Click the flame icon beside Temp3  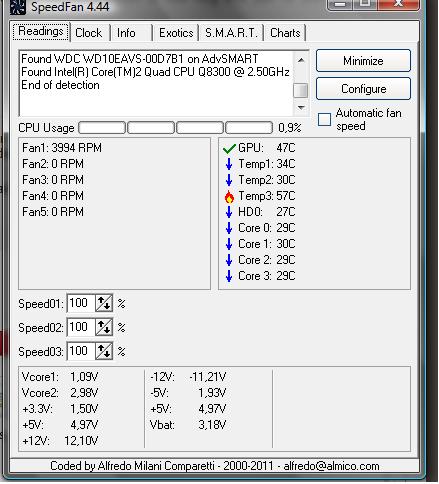[229, 196]
